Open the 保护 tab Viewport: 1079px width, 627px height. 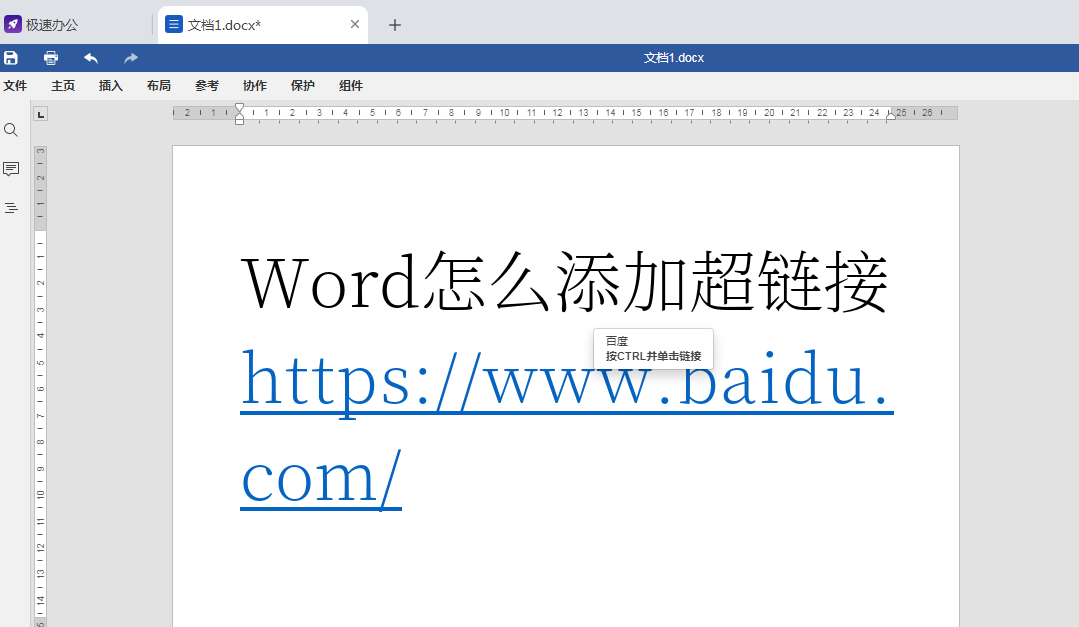pos(303,85)
